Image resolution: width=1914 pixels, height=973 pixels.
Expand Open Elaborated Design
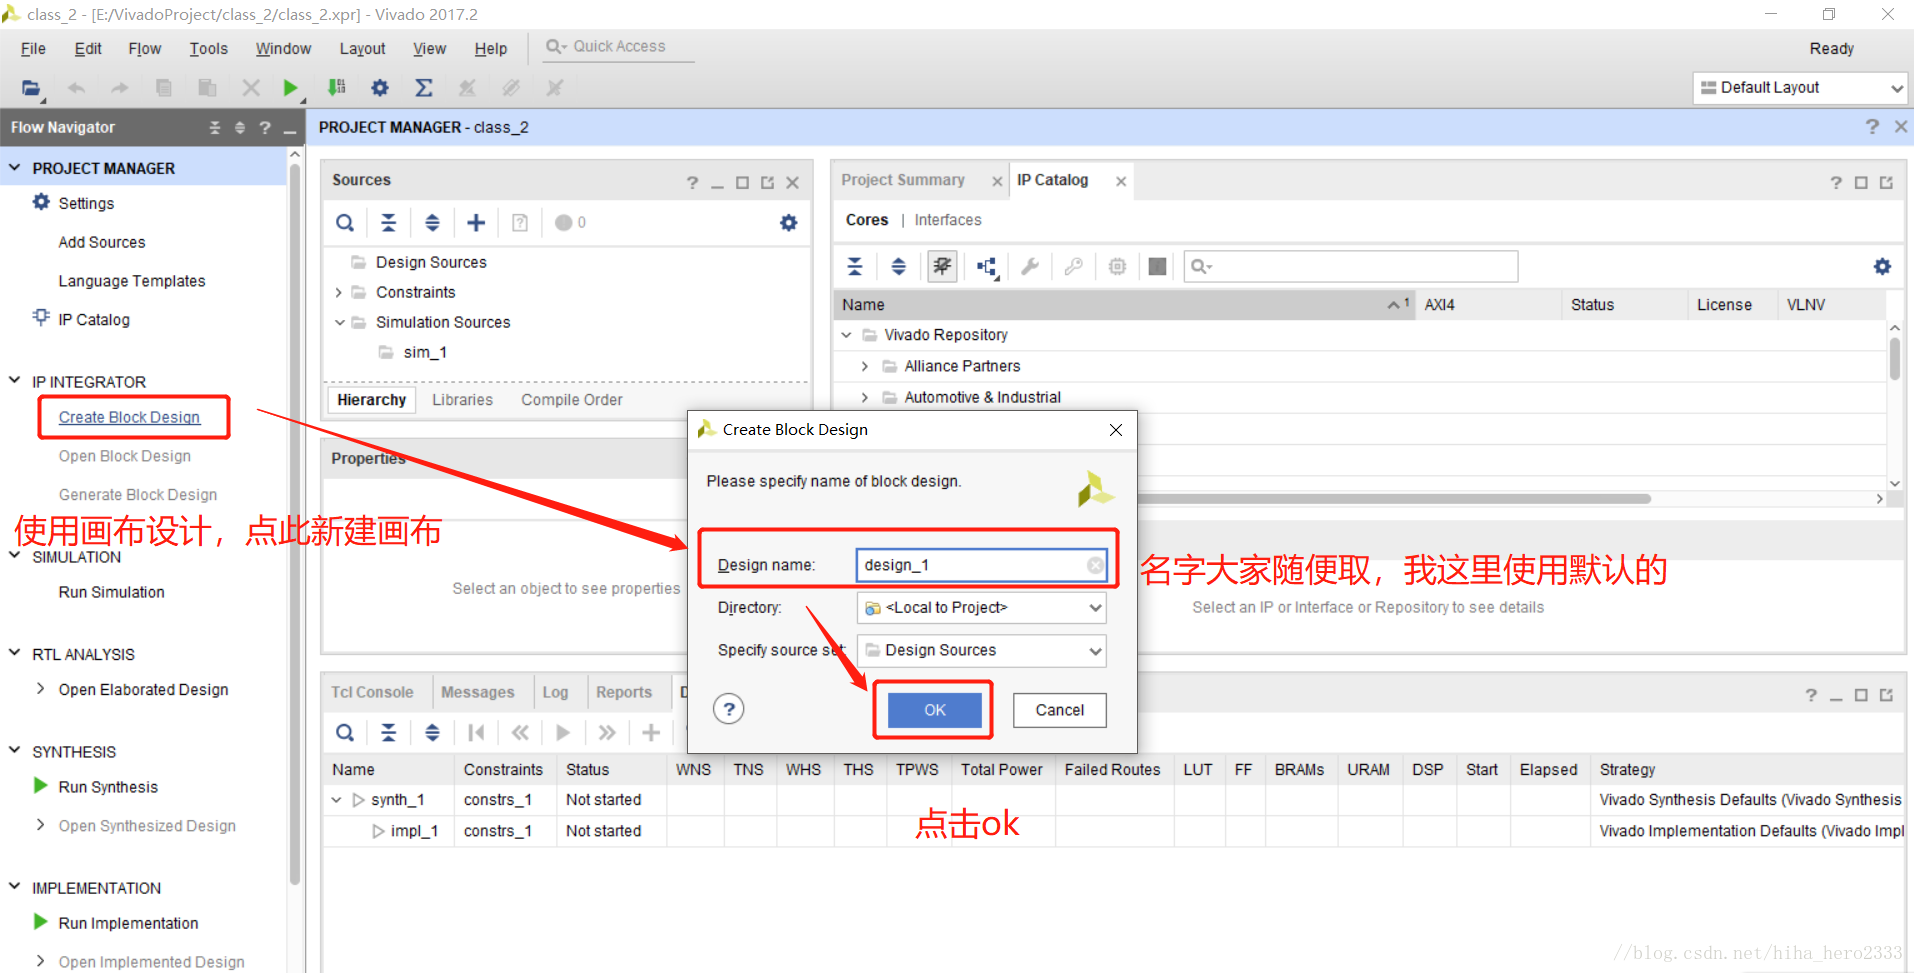click(40, 689)
